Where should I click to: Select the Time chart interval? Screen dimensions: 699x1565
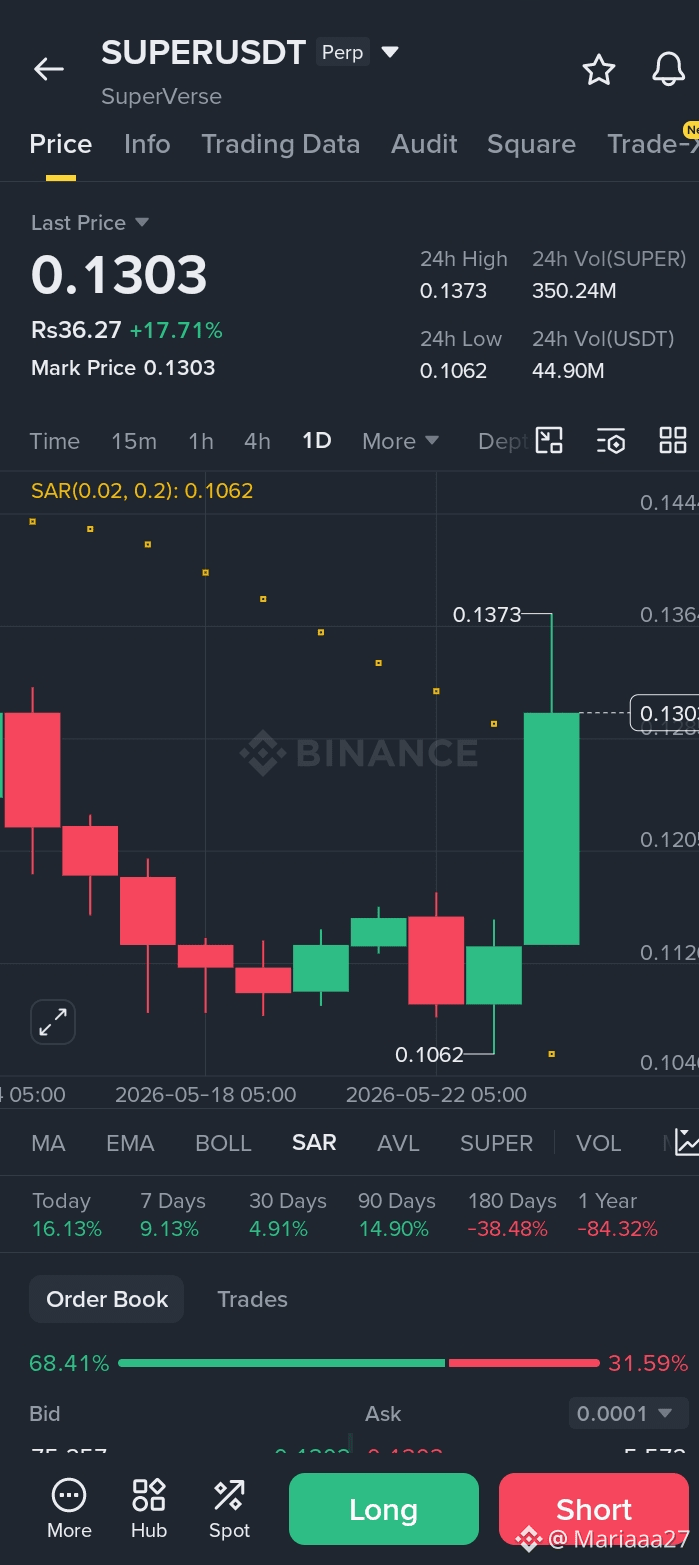click(x=55, y=441)
